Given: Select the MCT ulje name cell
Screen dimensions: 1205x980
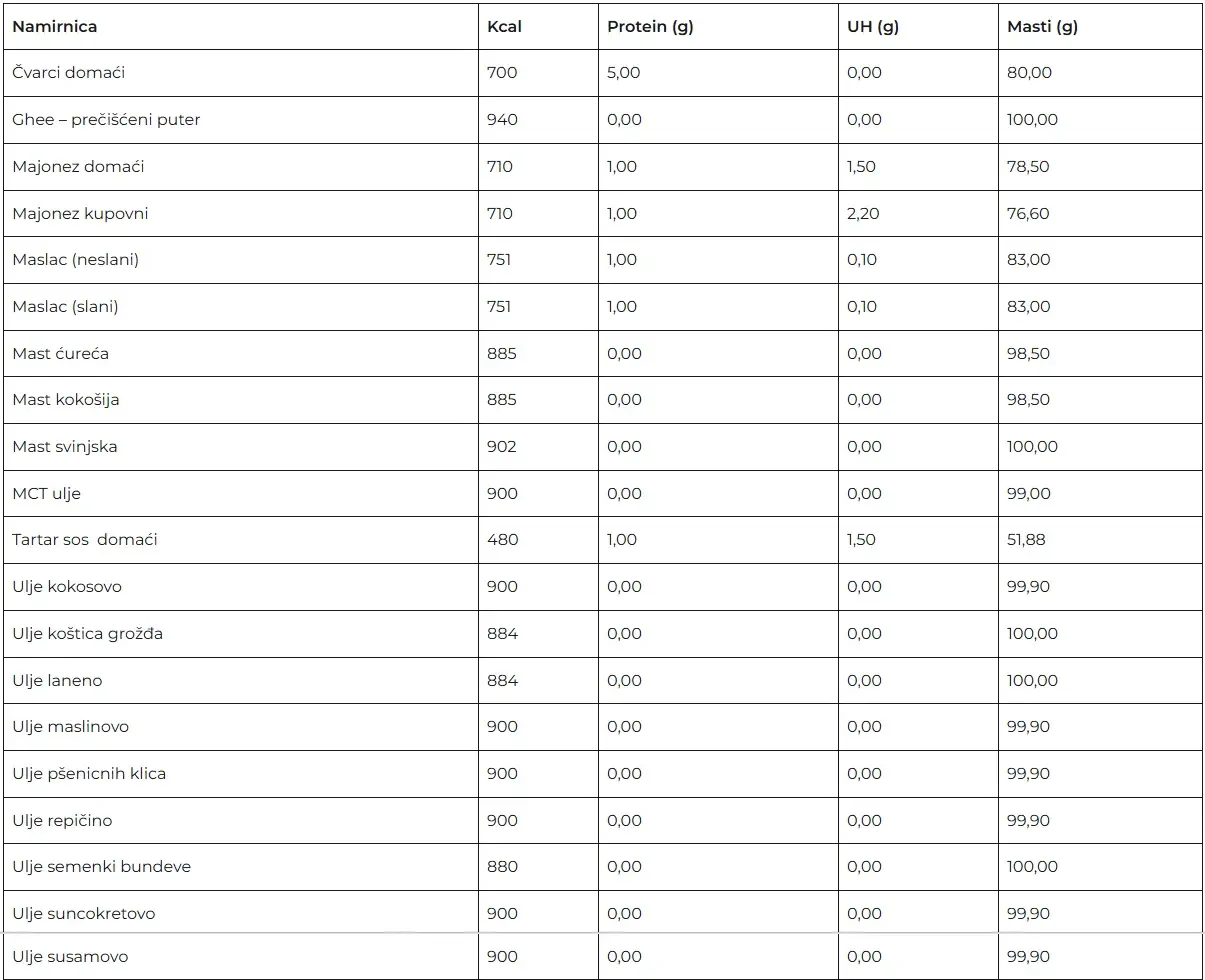Looking at the screenshot, I should pos(47,494).
